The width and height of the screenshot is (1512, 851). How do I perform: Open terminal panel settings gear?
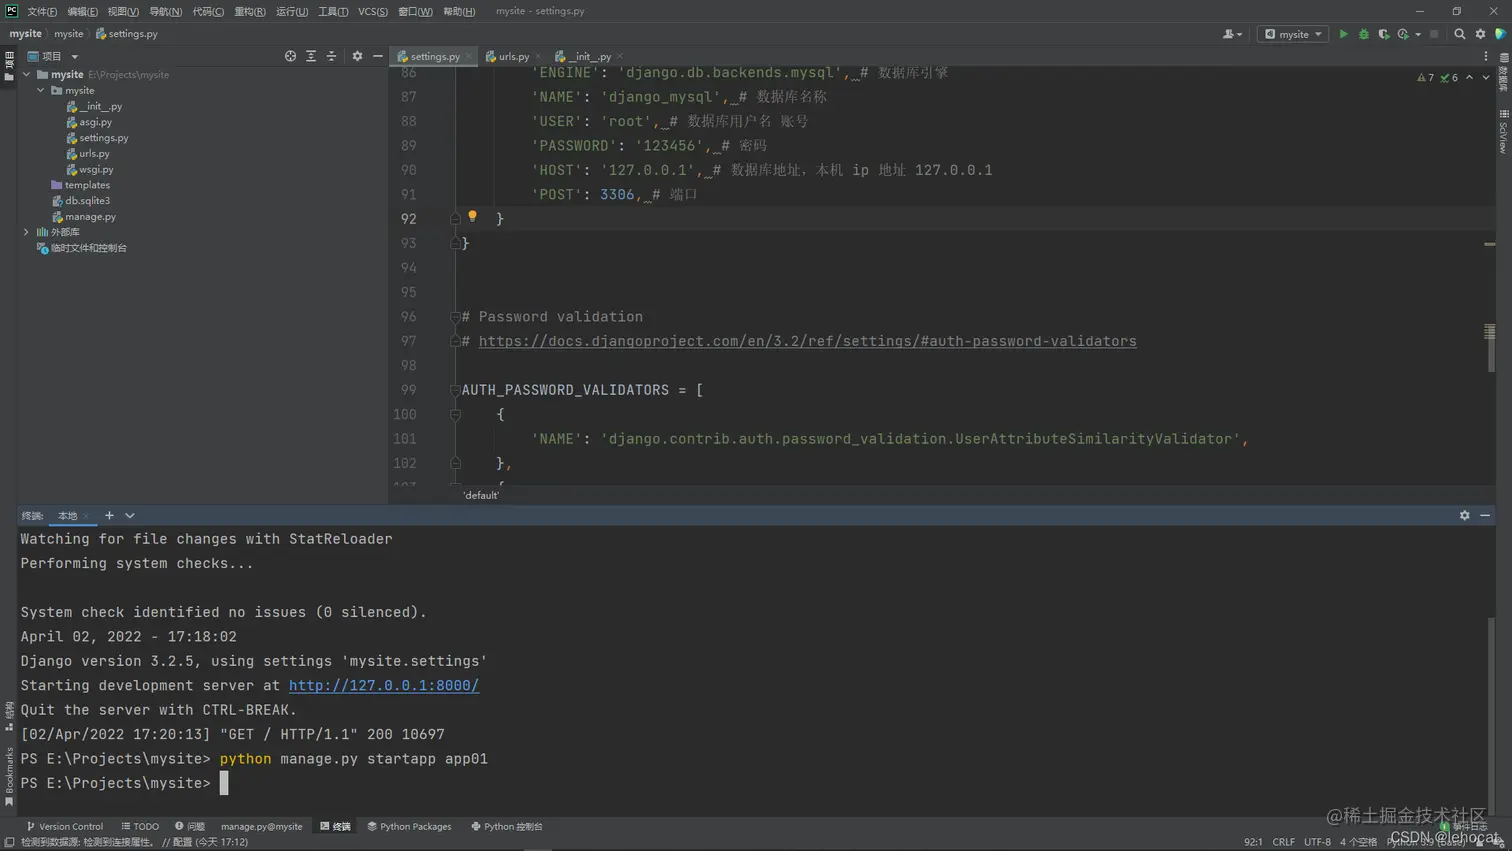pos(1464,516)
